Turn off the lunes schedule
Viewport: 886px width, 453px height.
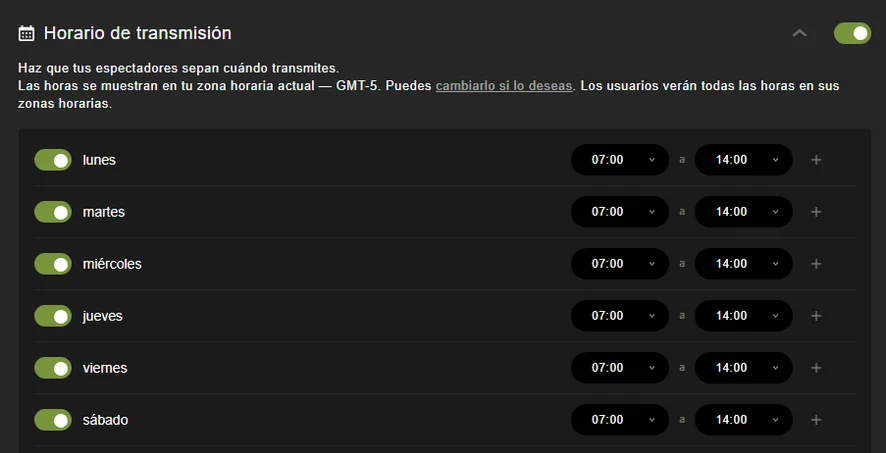pyautogui.click(x=53, y=160)
